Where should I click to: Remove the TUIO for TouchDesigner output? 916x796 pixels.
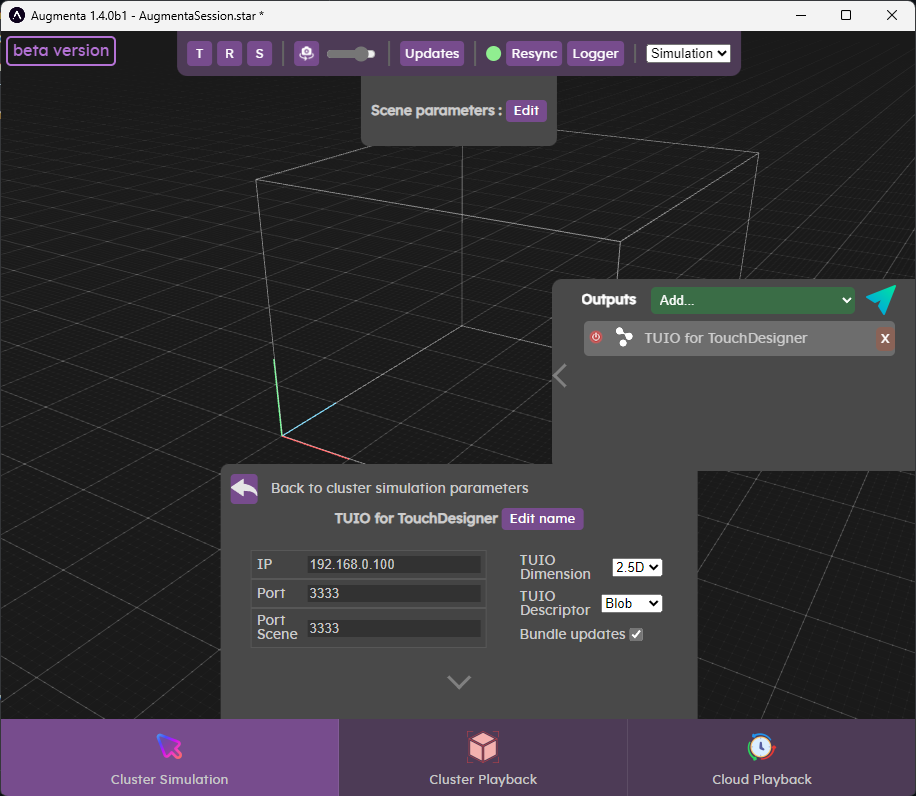coord(885,339)
